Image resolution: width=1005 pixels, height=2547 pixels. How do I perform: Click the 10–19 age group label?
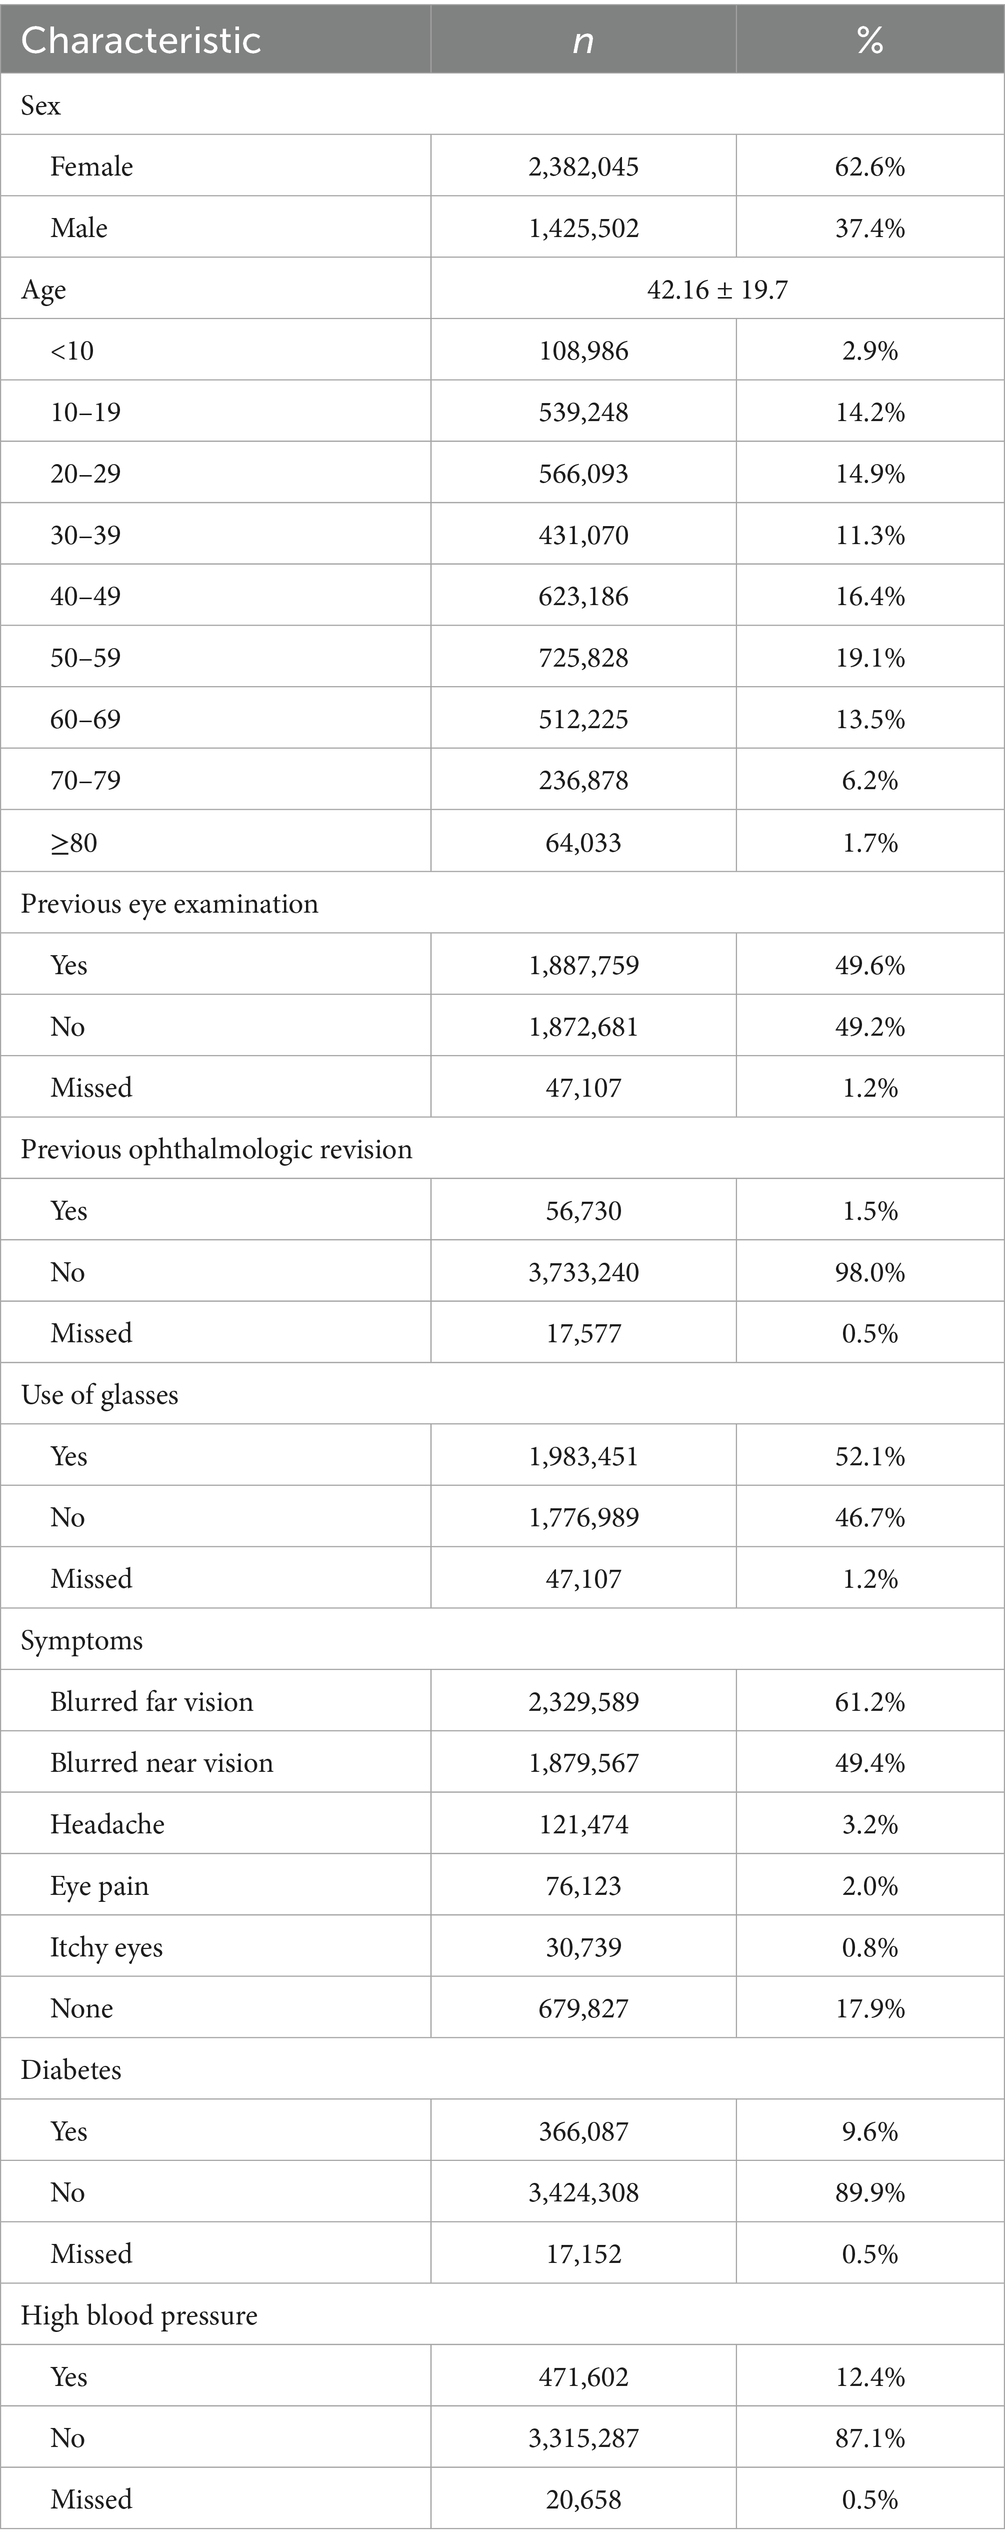click(x=86, y=412)
